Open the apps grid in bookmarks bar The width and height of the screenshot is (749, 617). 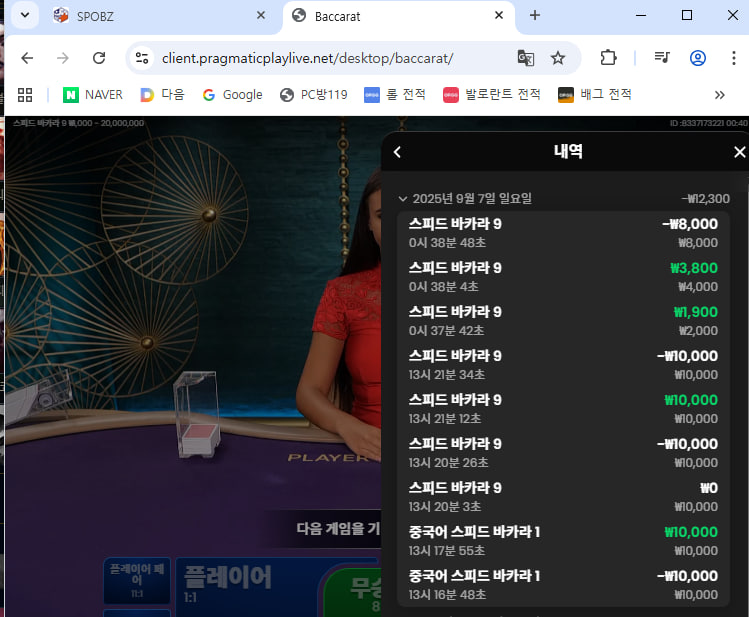click(x=25, y=95)
